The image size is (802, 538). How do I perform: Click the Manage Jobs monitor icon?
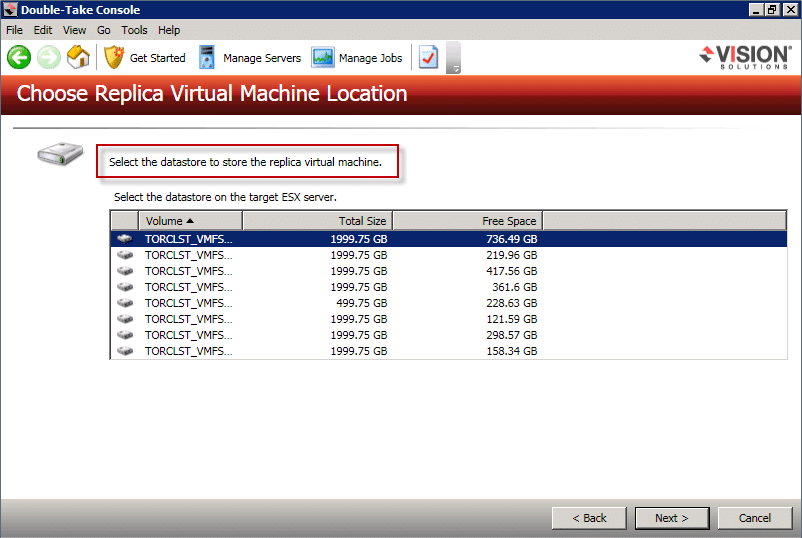pyautogui.click(x=323, y=58)
